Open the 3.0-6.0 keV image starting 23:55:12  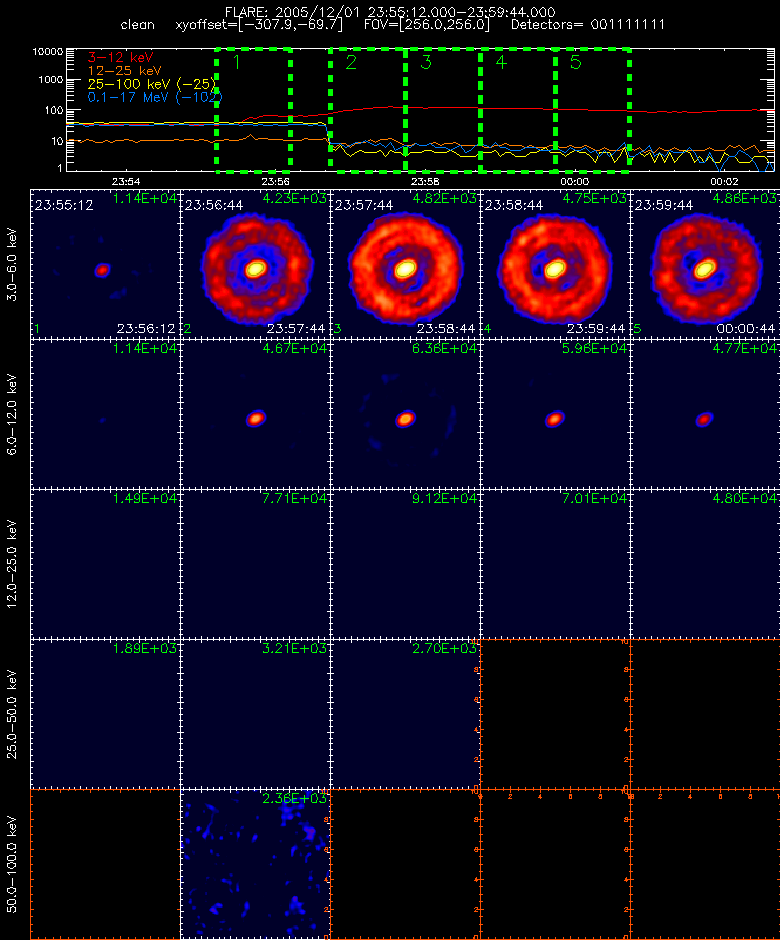106,264
